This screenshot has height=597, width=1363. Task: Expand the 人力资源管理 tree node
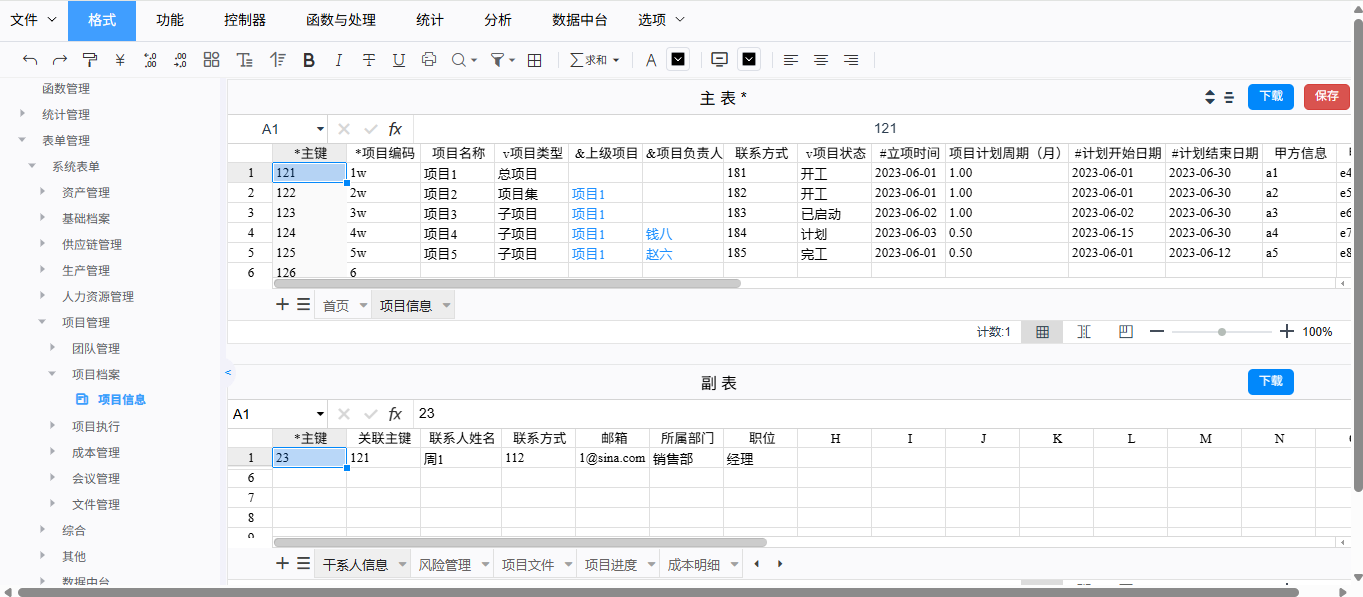pyautogui.click(x=42, y=296)
